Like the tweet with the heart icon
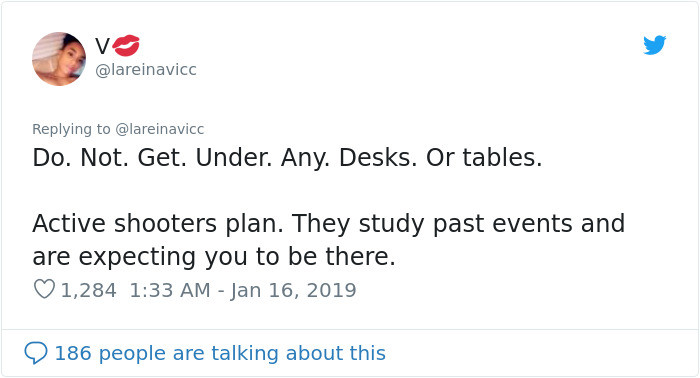 tap(44, 289)
